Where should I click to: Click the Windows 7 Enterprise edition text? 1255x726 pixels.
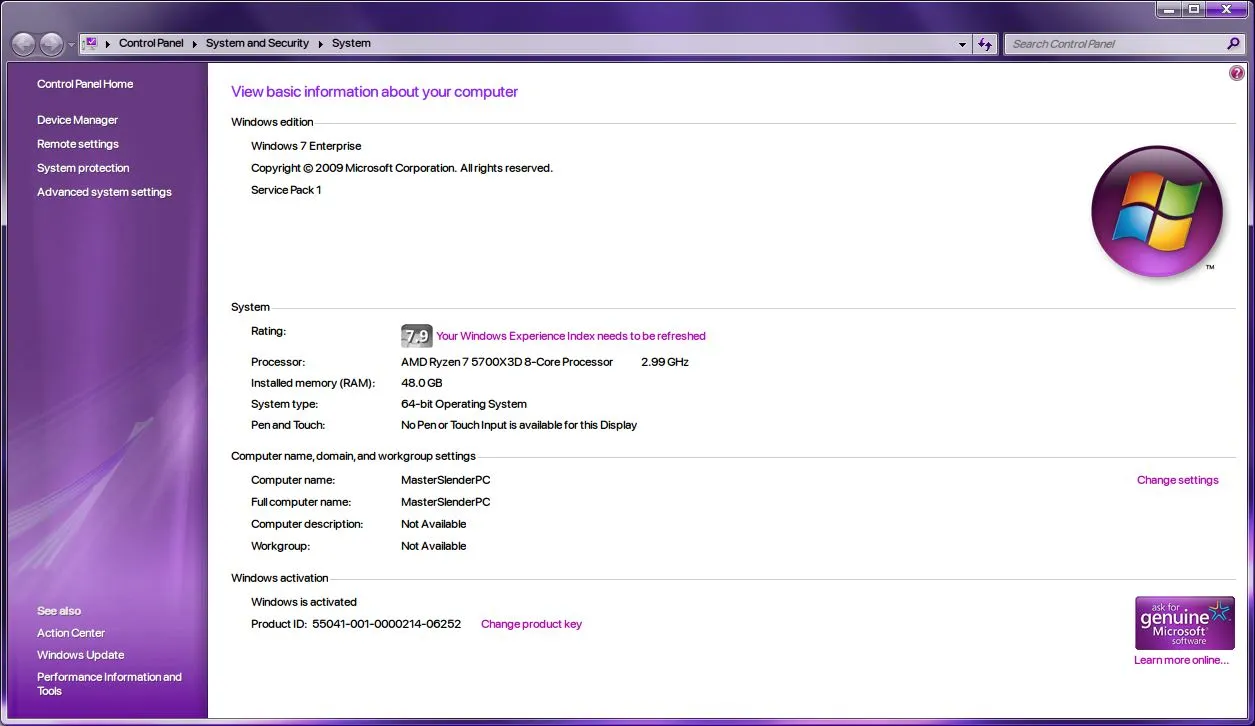(306, 146)
